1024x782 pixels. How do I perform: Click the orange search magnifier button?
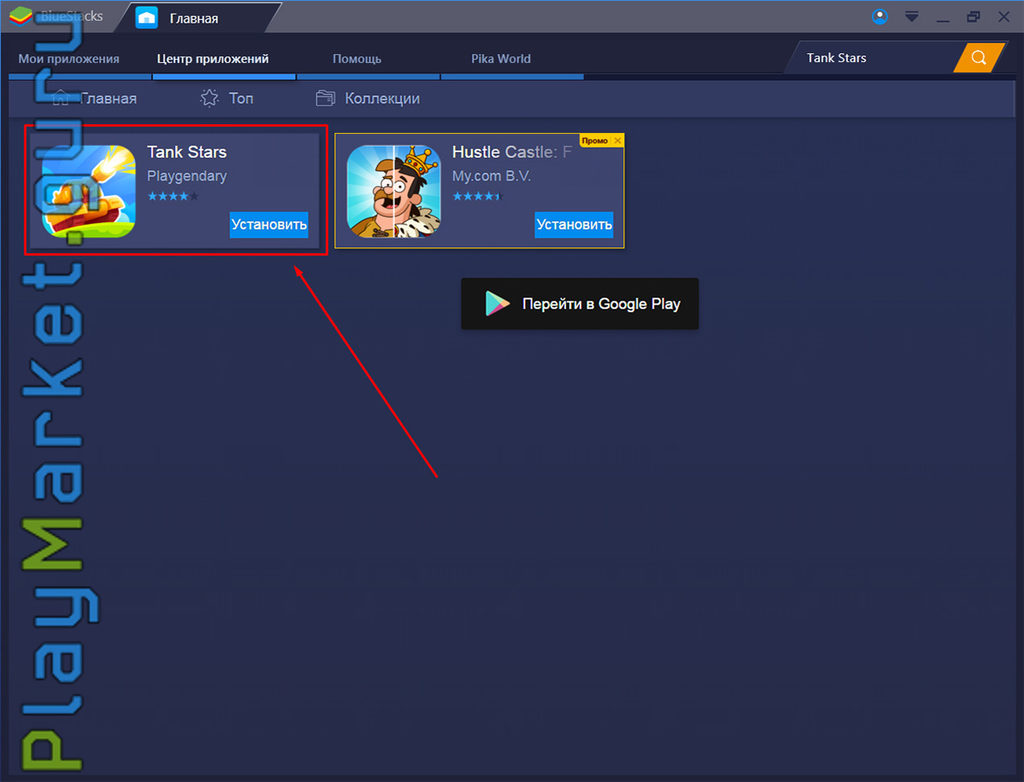(978, 57)
